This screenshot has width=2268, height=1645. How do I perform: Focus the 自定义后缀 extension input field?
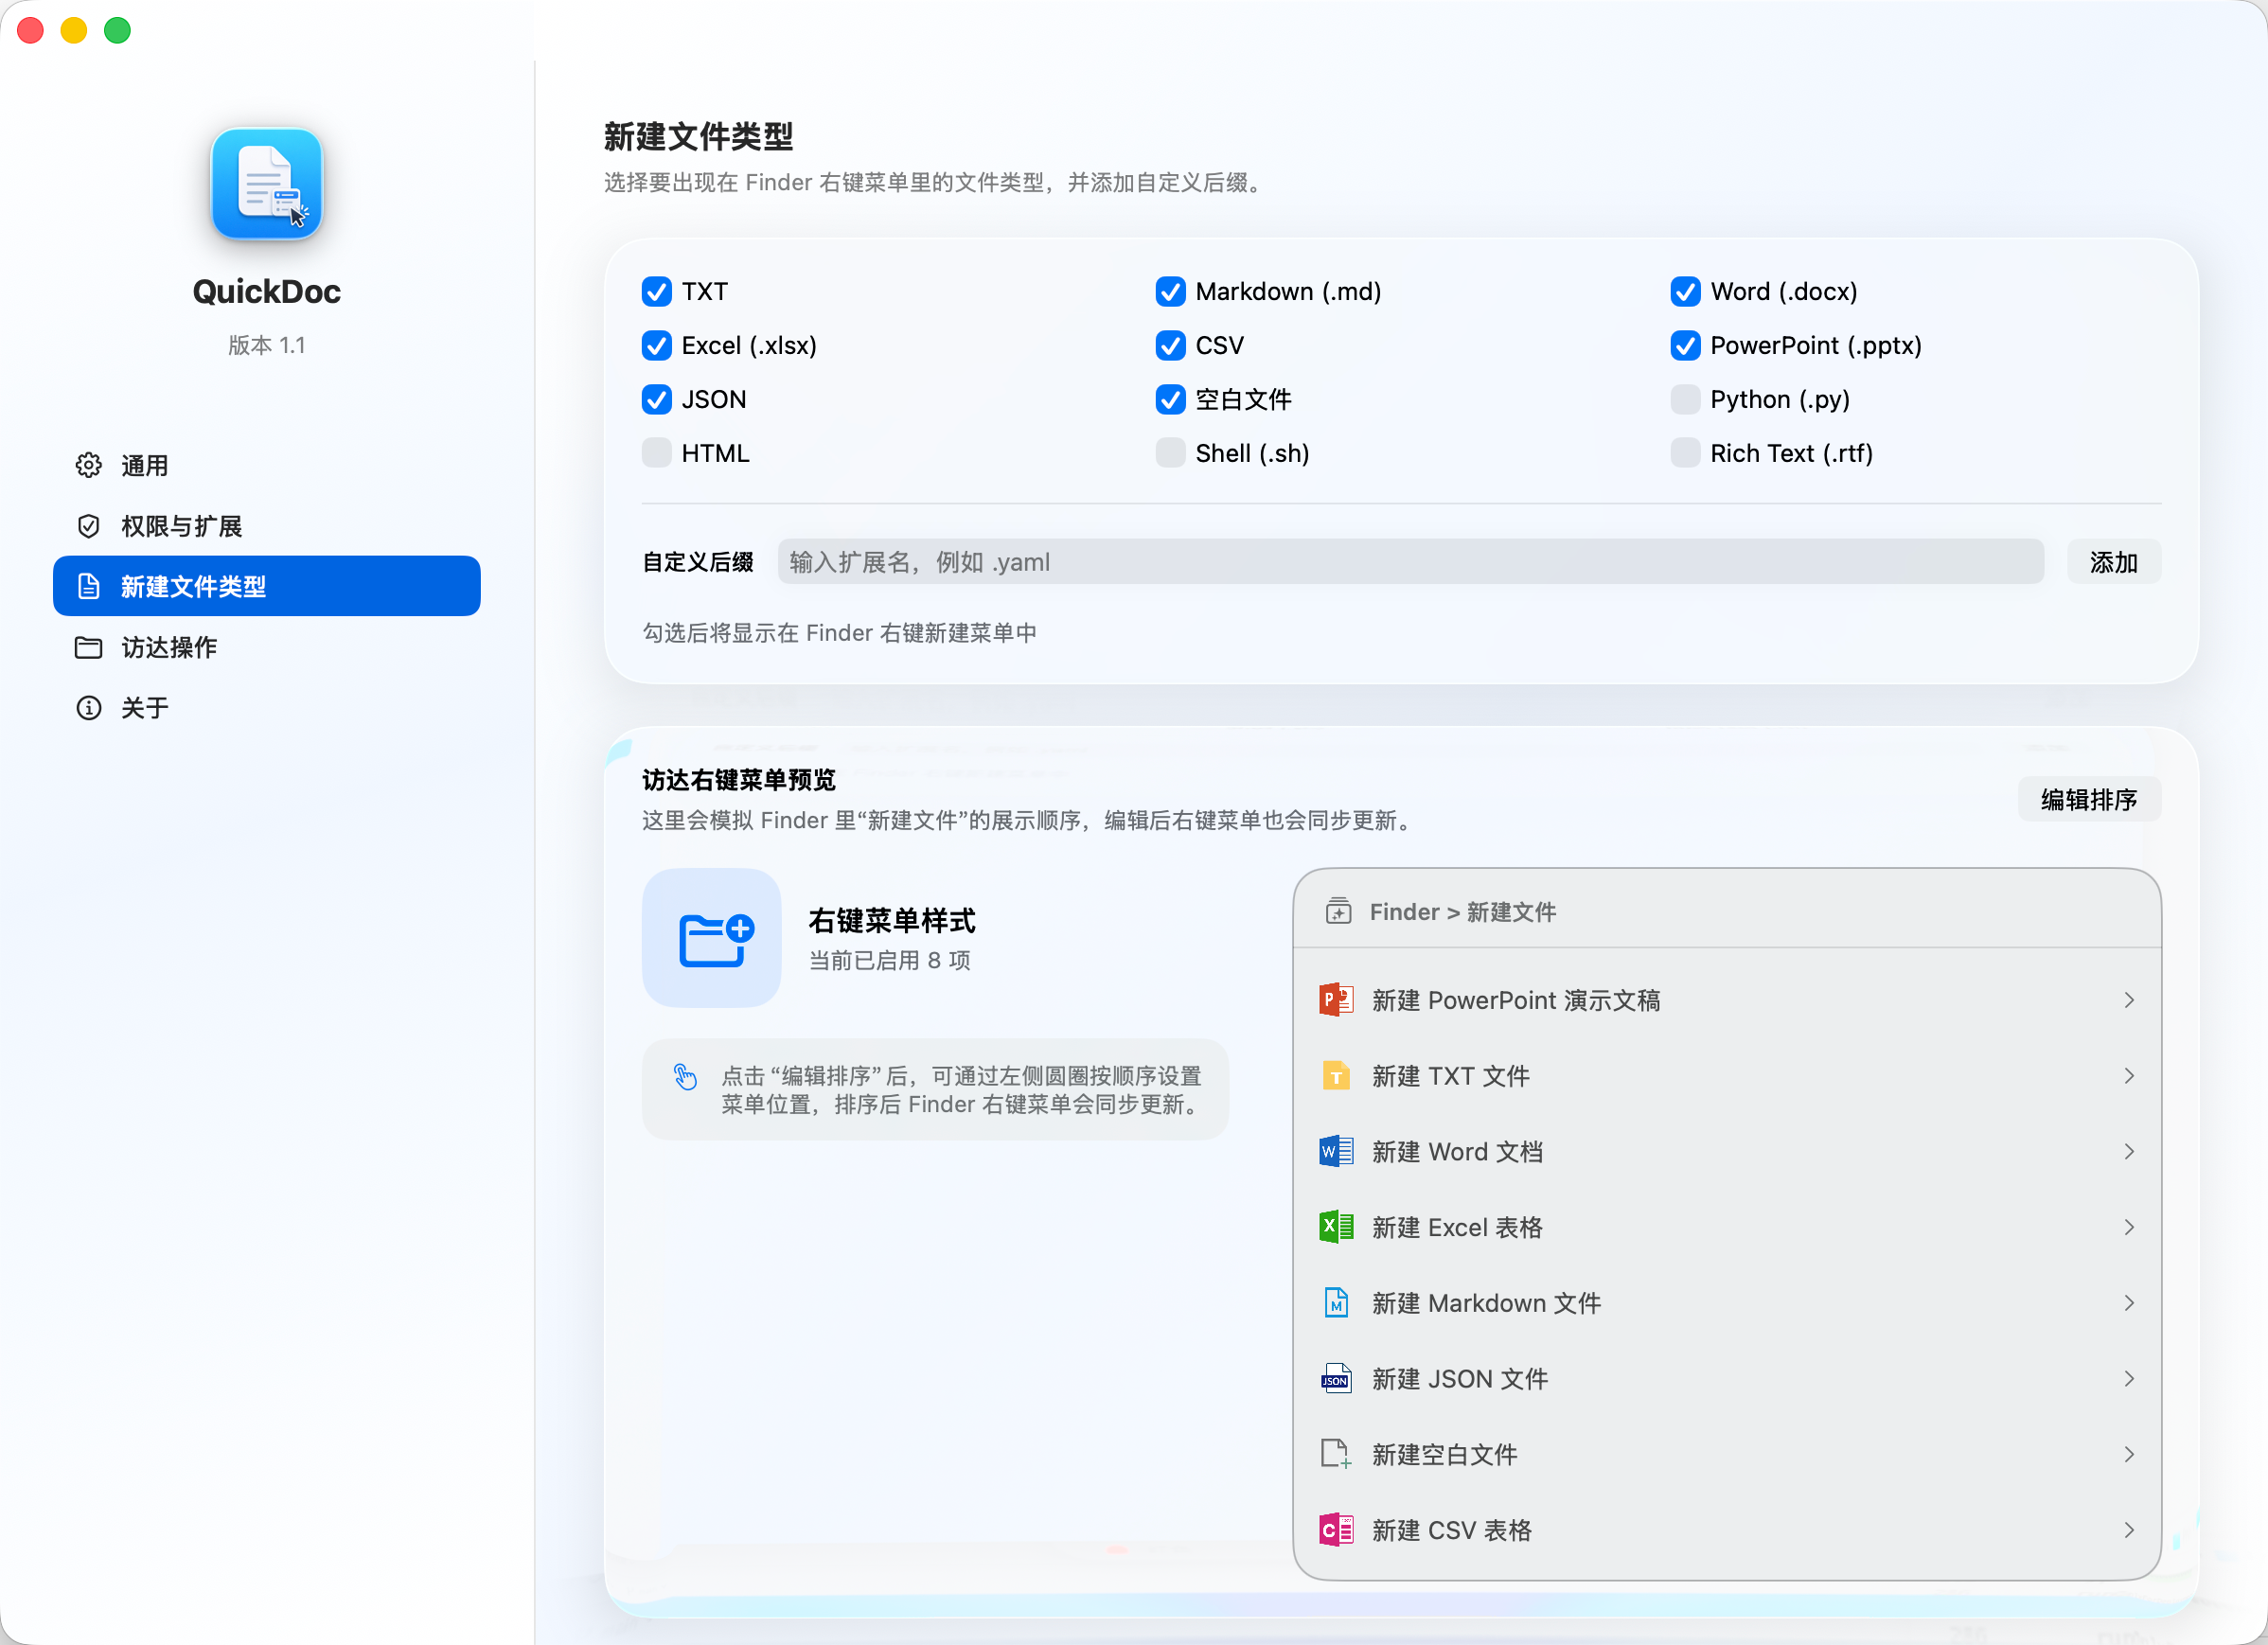(1411, 562)
